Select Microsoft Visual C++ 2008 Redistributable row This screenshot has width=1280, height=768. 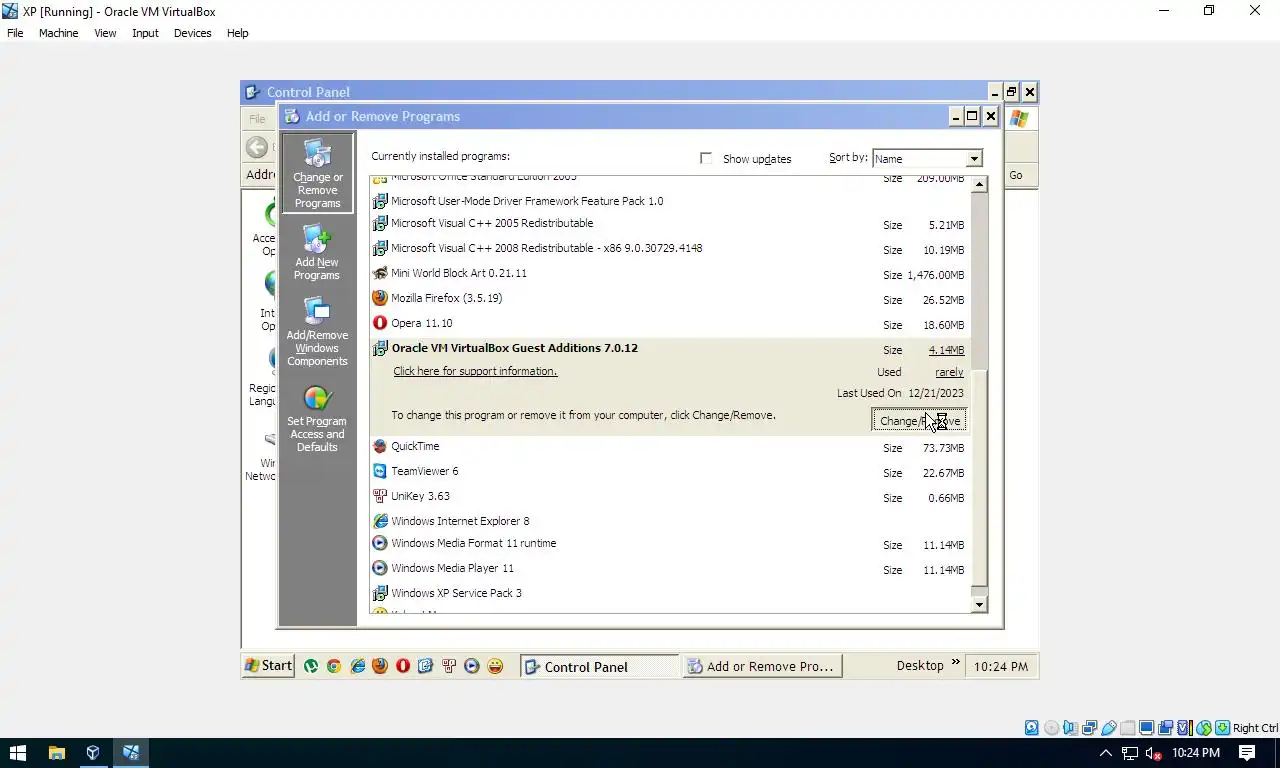(670, 248)
